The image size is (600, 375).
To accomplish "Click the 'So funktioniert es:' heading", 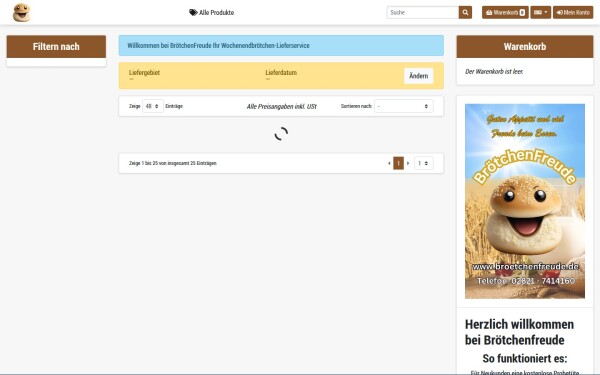I will tap(525, 359).
